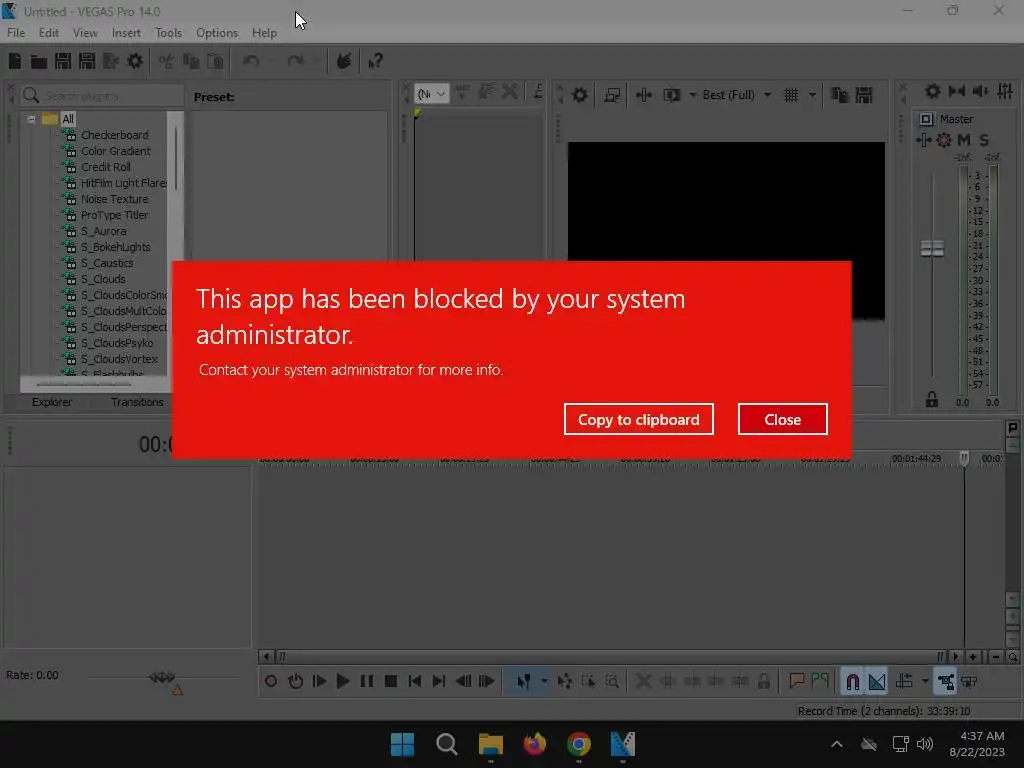Open the interactive tutorials hand icon
This screenshot has width=1024, height=768.
pos(344,61)
